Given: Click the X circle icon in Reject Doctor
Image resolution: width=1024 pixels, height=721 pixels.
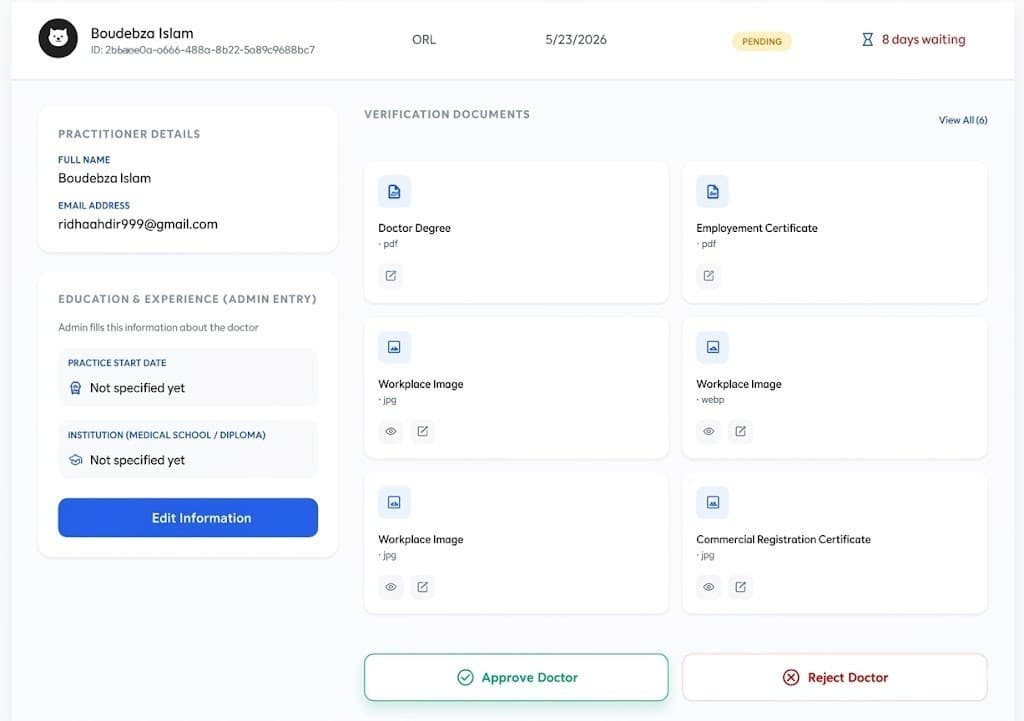Looking at the screenshot, I should (x=791, y=677).
